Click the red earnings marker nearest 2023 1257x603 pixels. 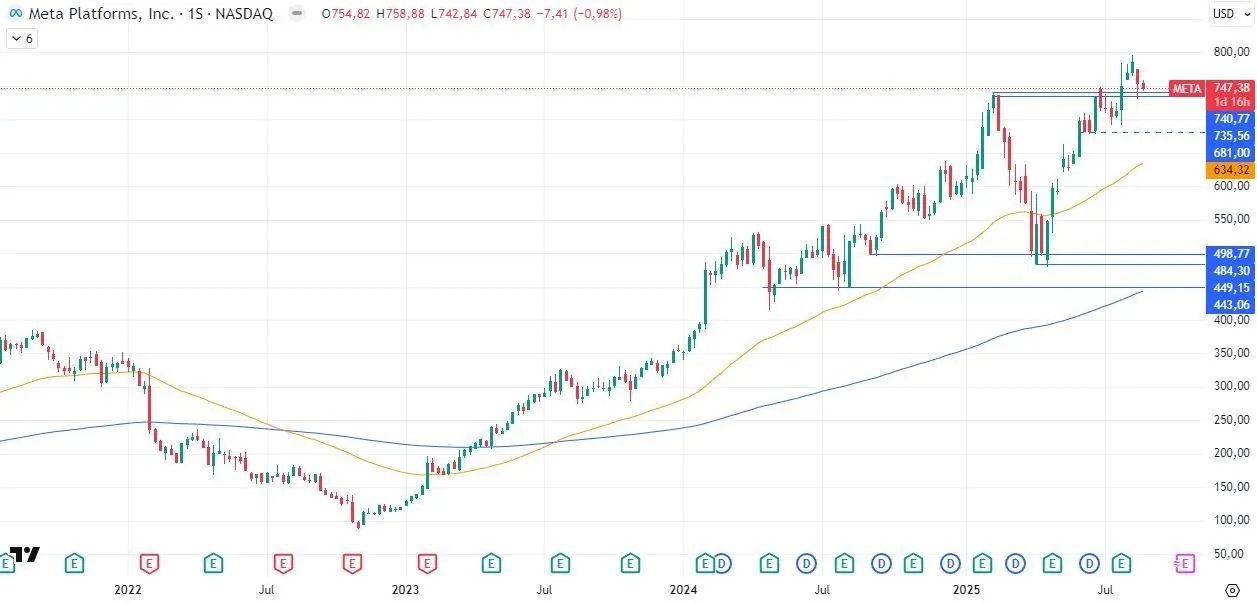429,563
